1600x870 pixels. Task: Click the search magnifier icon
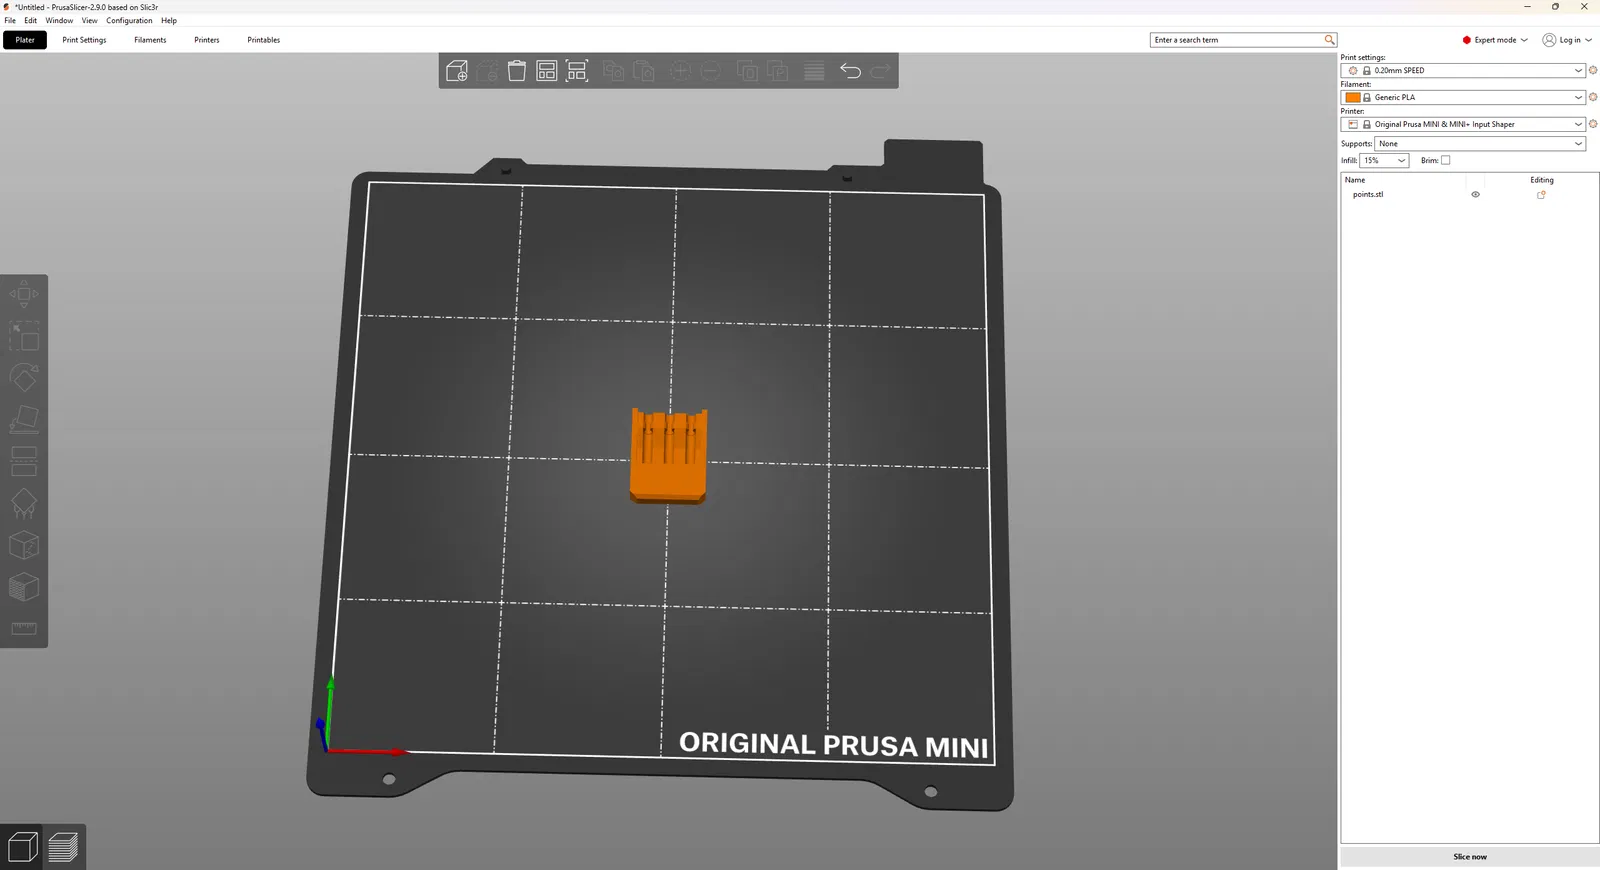(1329, 40)
